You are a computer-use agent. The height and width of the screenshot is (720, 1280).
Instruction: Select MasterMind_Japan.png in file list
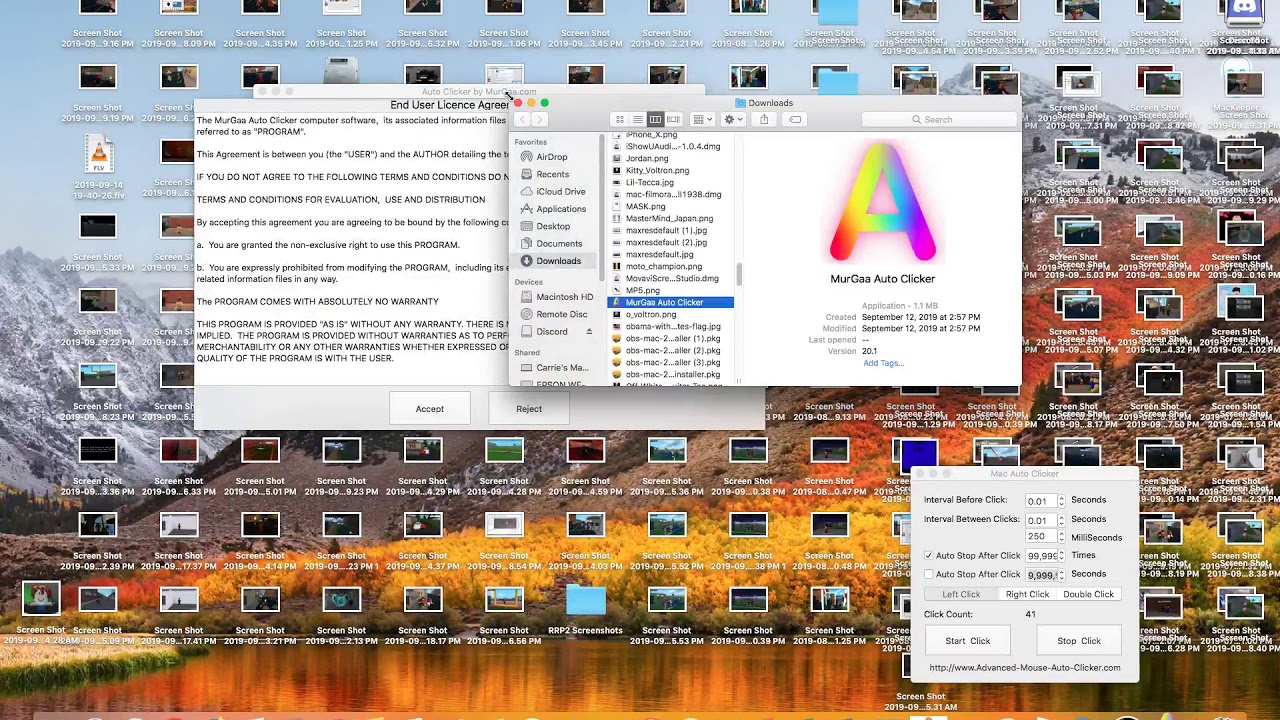[669, 218]
